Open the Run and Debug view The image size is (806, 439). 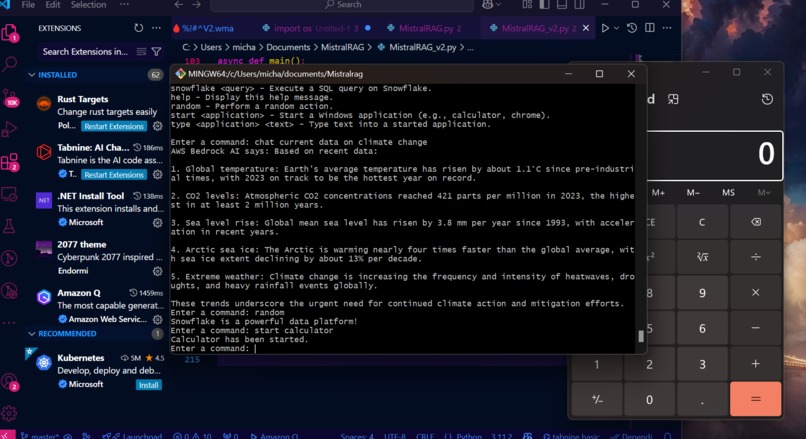10,129
